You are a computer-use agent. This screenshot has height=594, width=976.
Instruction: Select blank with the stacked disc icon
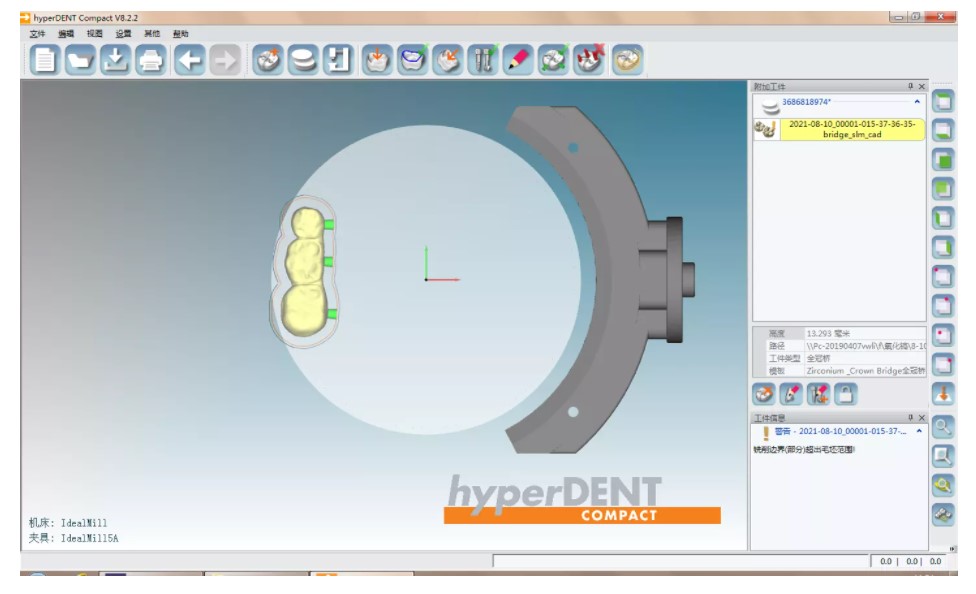point(303,60)
